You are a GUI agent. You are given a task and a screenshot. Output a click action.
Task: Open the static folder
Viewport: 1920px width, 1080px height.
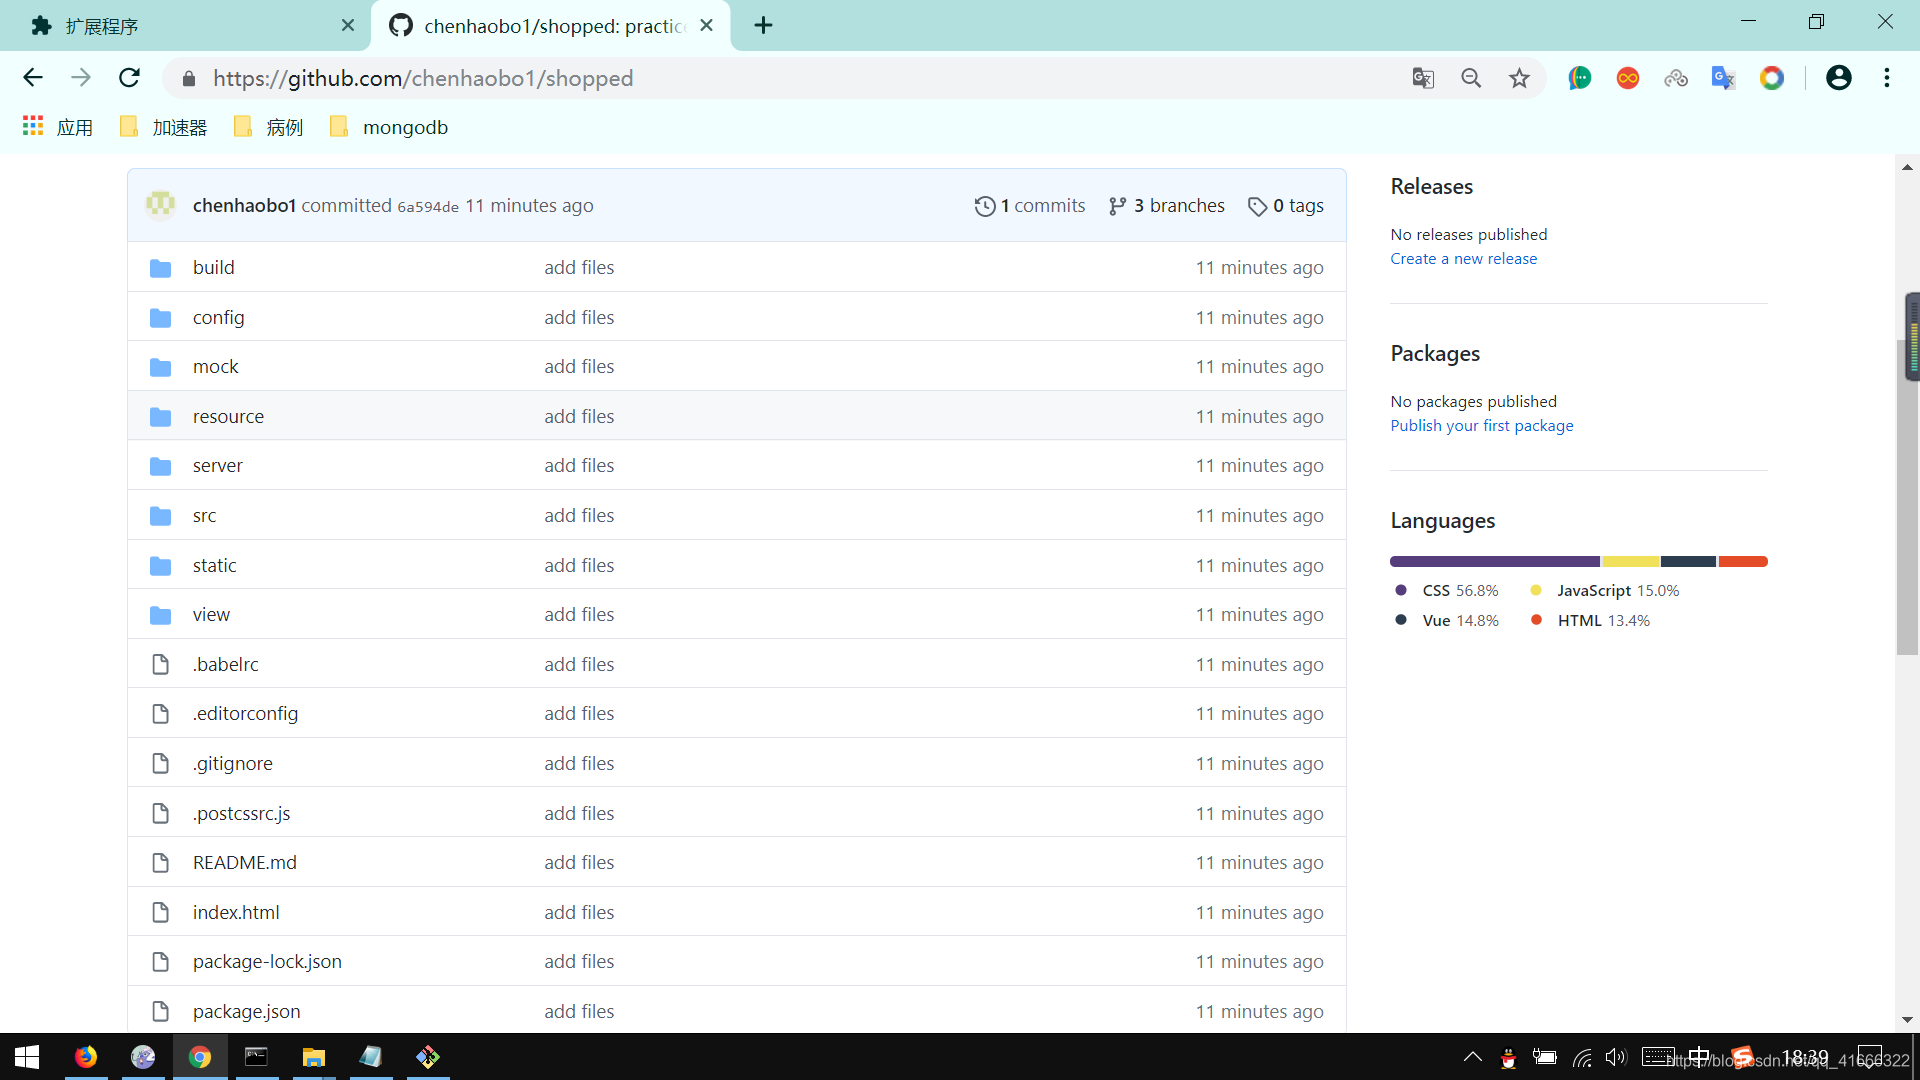pyautogui.click(x=215, y=565)
